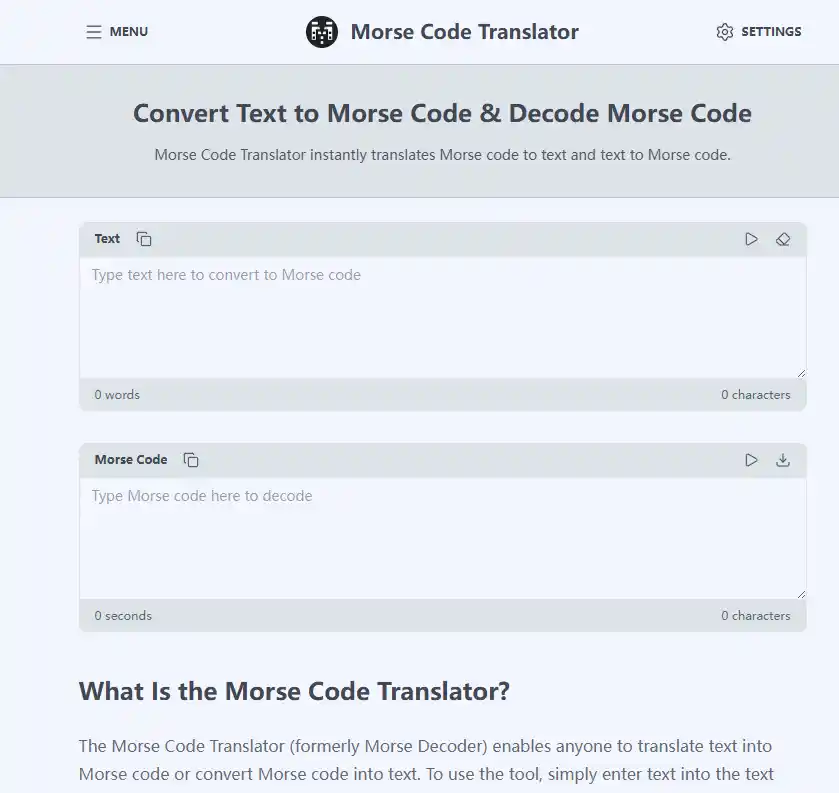Click the 0 characters counter under Text

coord(756,394)
